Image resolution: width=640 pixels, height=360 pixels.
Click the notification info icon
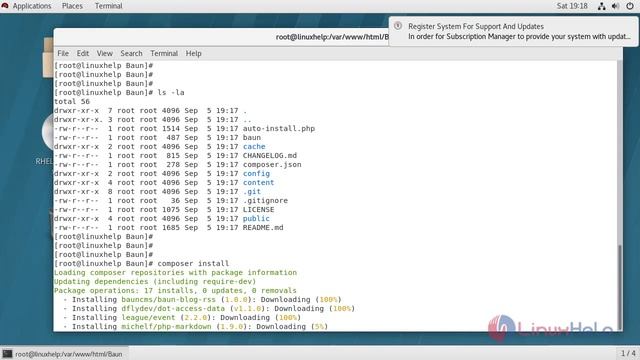point(398,26)
